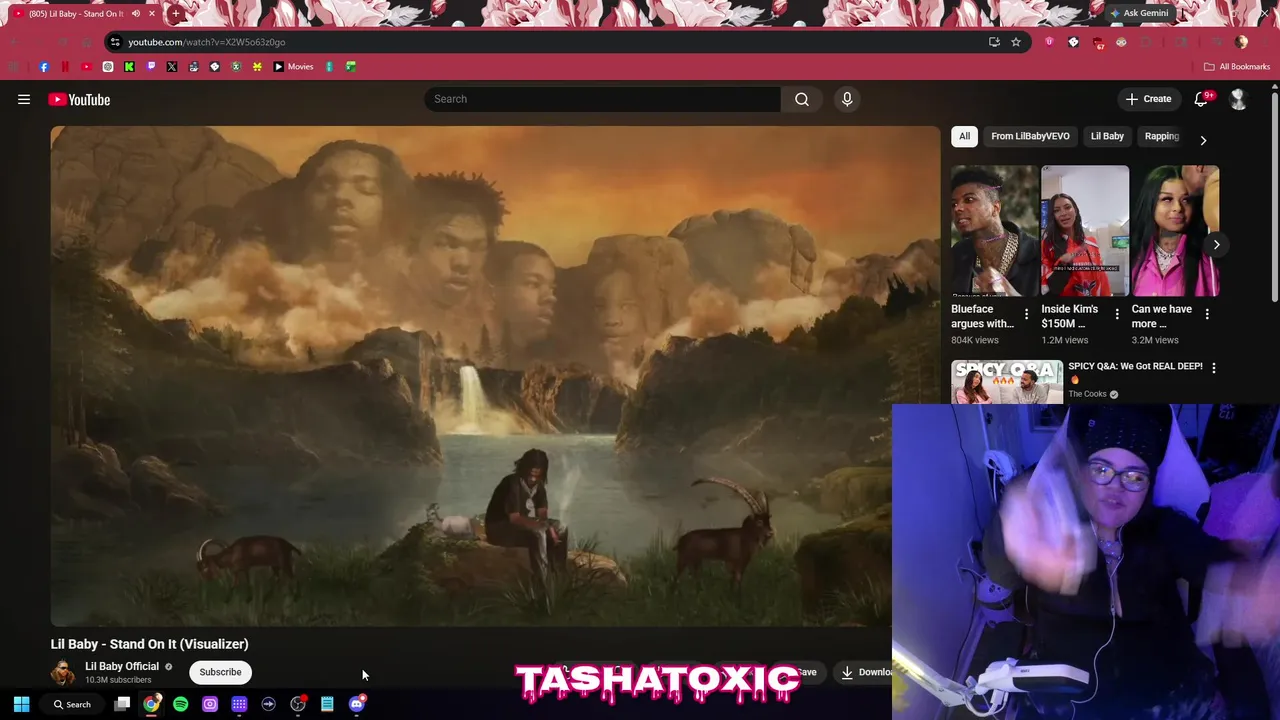Click the Create button

tap(1148, 99)
